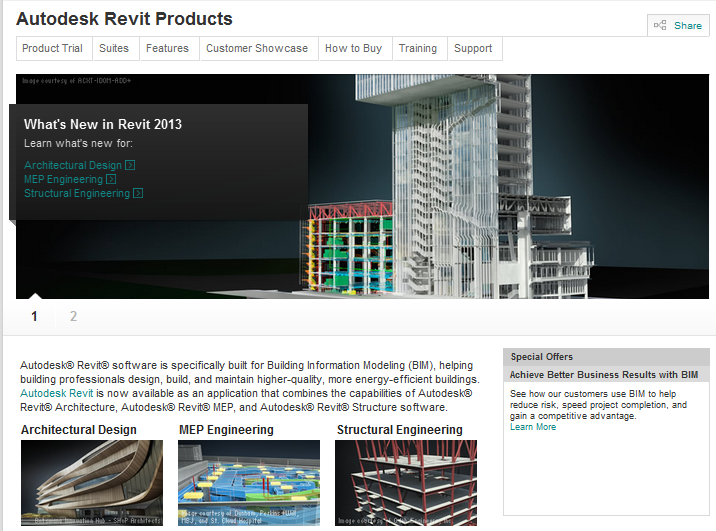Open the MEP Engineering thumbnail image
This screenshot has height=531, width=716.
[249, 483]
